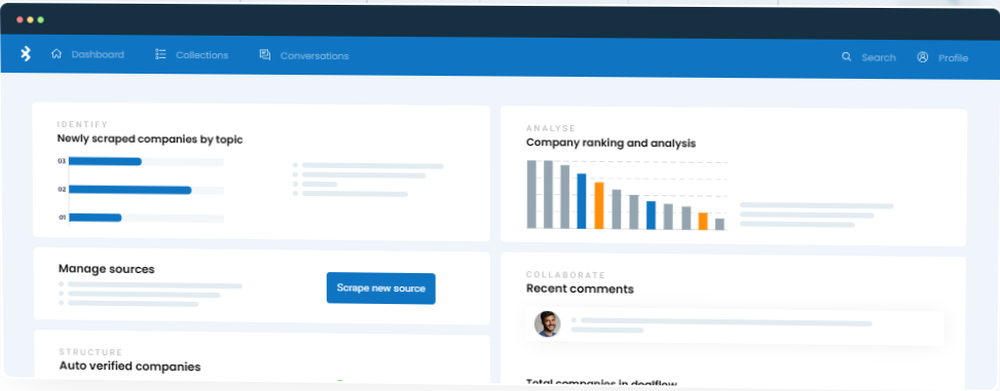Click the red close window dot

[20, 20]
